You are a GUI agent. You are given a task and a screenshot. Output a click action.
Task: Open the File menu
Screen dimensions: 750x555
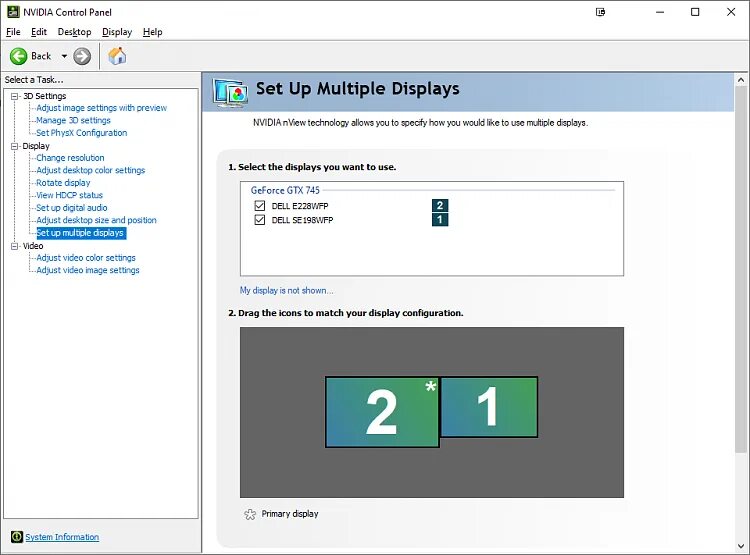13,32
